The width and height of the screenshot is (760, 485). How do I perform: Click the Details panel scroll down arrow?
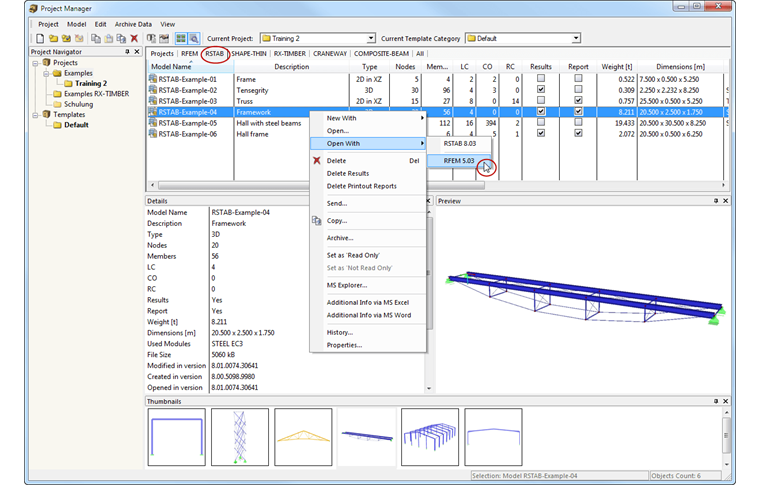coord(429,388)
